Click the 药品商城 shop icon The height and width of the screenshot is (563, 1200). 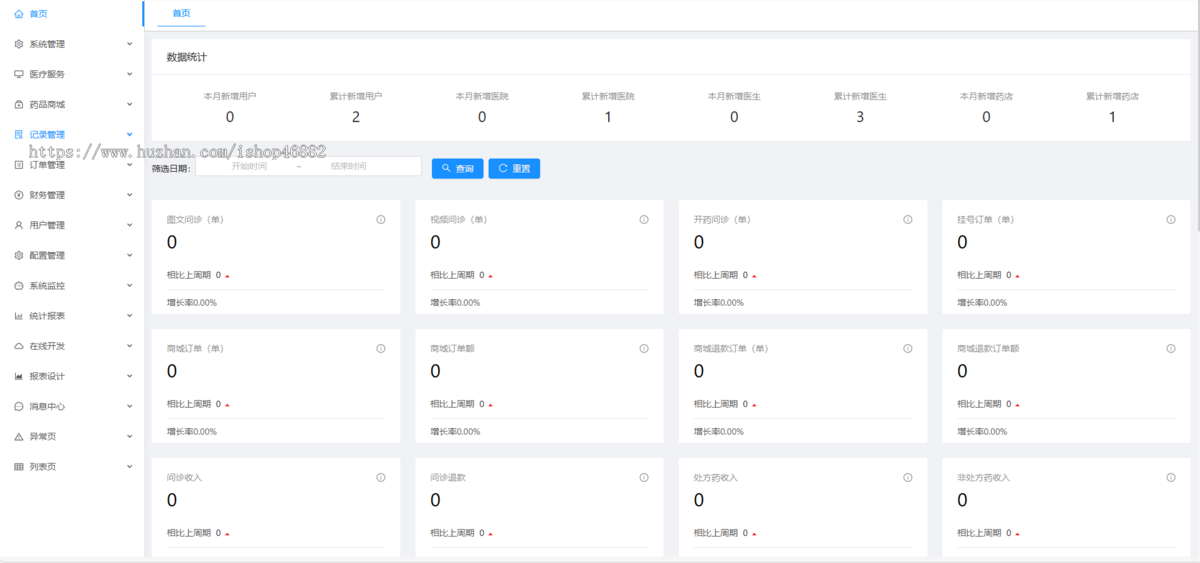point(19,104)
